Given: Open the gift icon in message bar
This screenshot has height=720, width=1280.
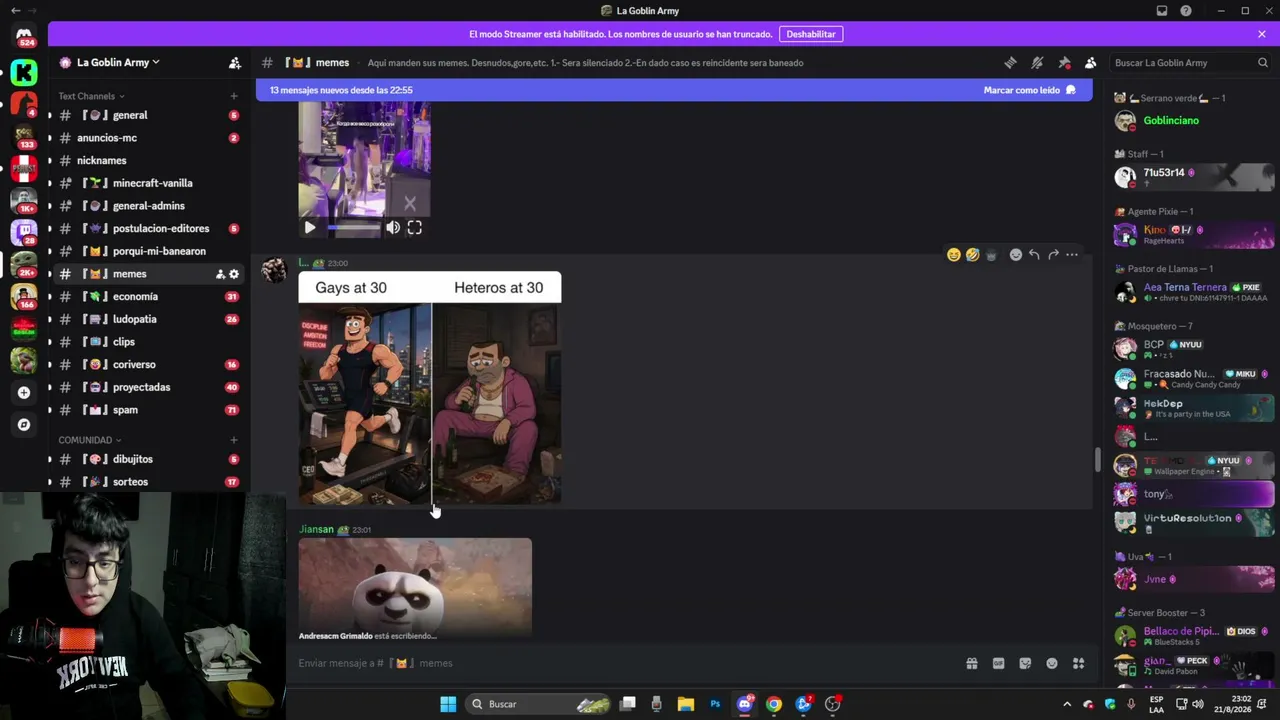Looking at the screenshot, I should (x=971, y=663).
